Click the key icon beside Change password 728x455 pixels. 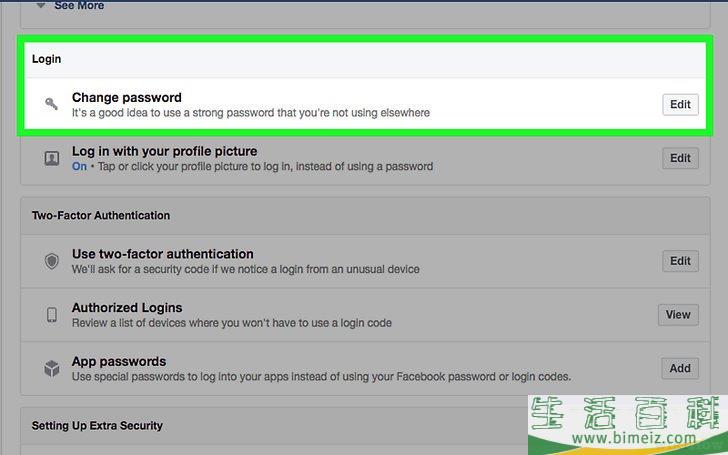point(51,104)
